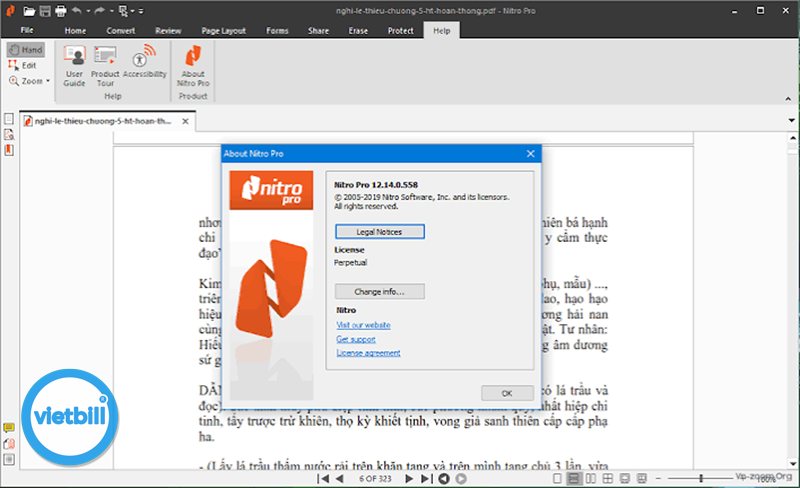Image resolution: width=800 pixels, height=488 pixels.
Task: Go to the first page
Action: tap(322, 479)
